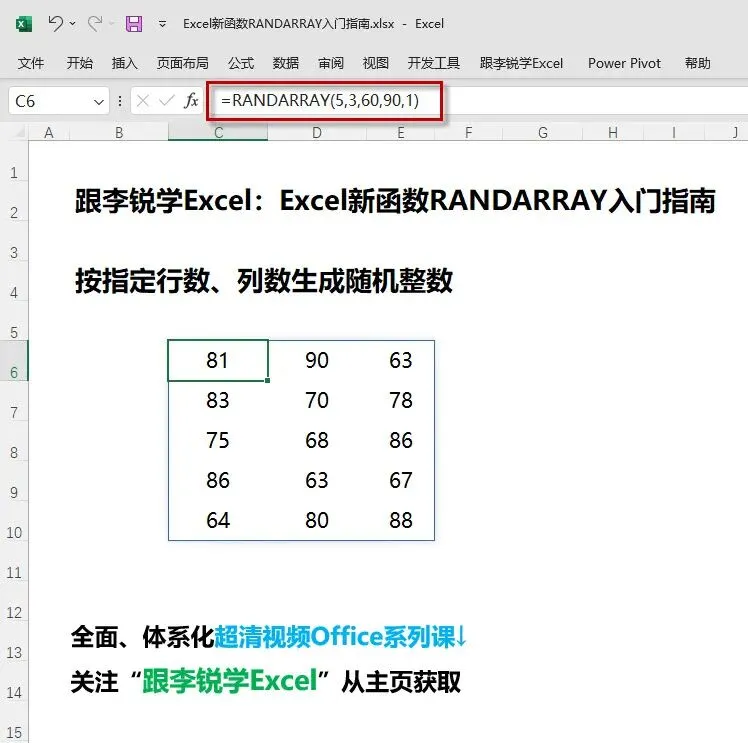Click the purple Save icon

(134, 23)
